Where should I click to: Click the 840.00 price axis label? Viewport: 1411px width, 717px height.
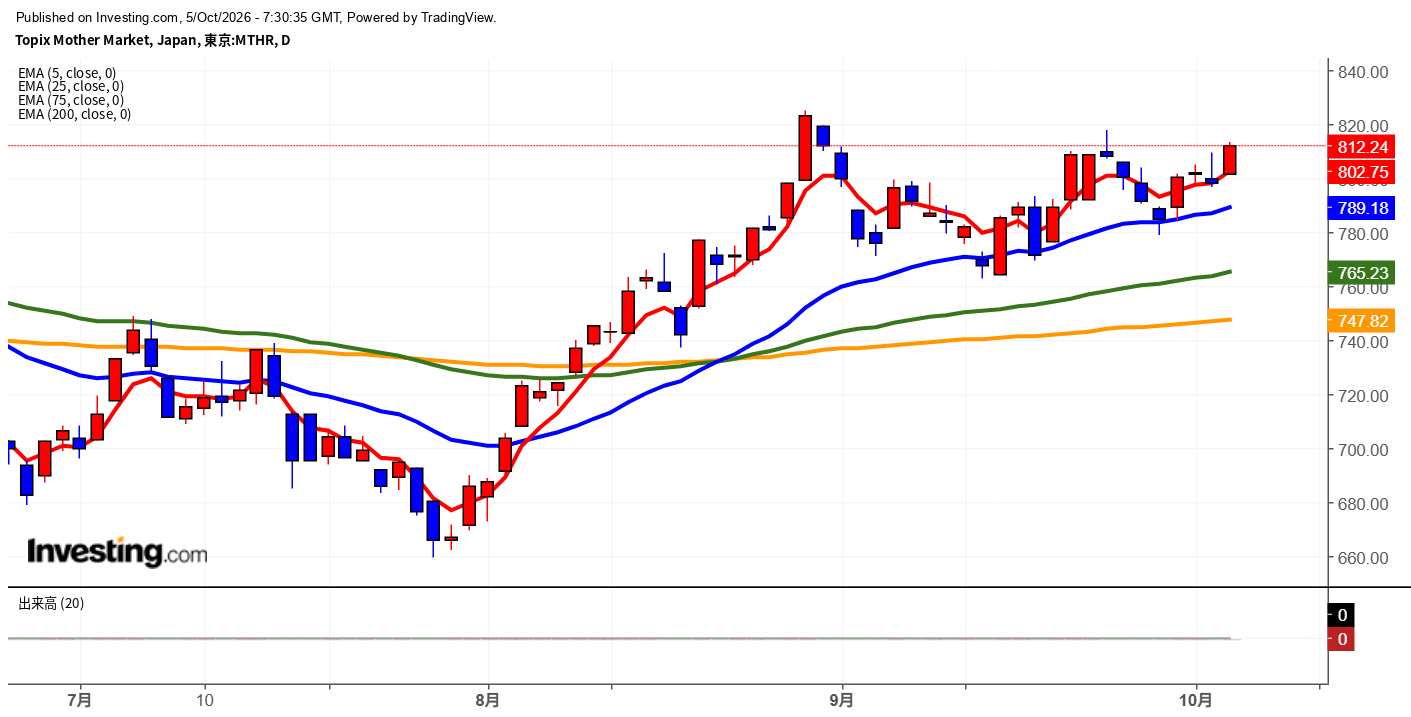1363,72
